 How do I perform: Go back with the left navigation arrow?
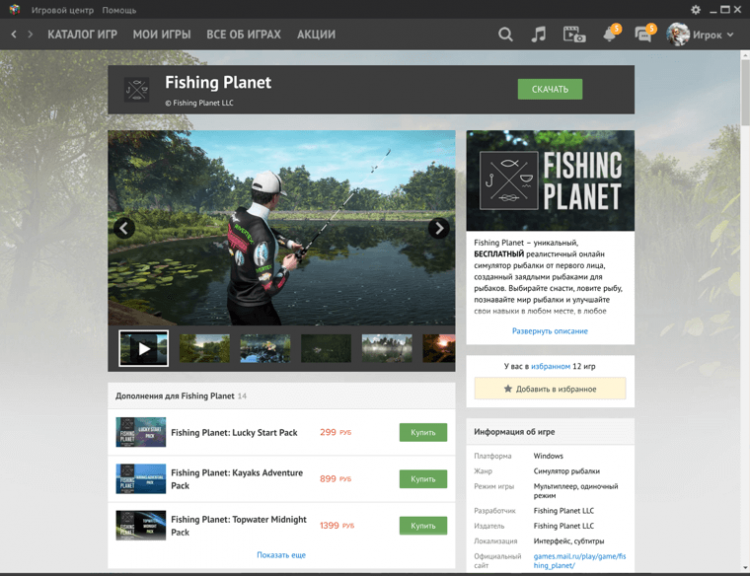click(14, 34)
